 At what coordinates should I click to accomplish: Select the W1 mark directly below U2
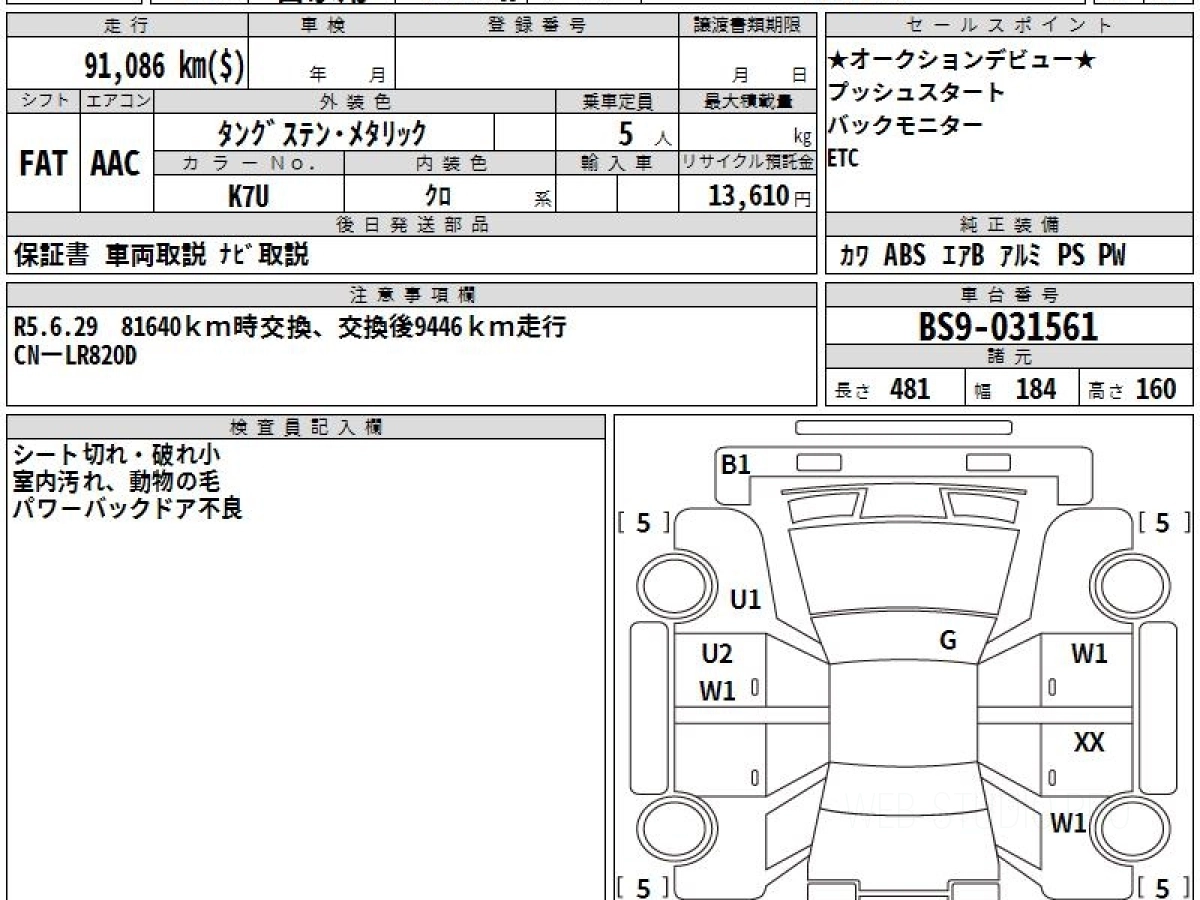[x=717, y=690]
